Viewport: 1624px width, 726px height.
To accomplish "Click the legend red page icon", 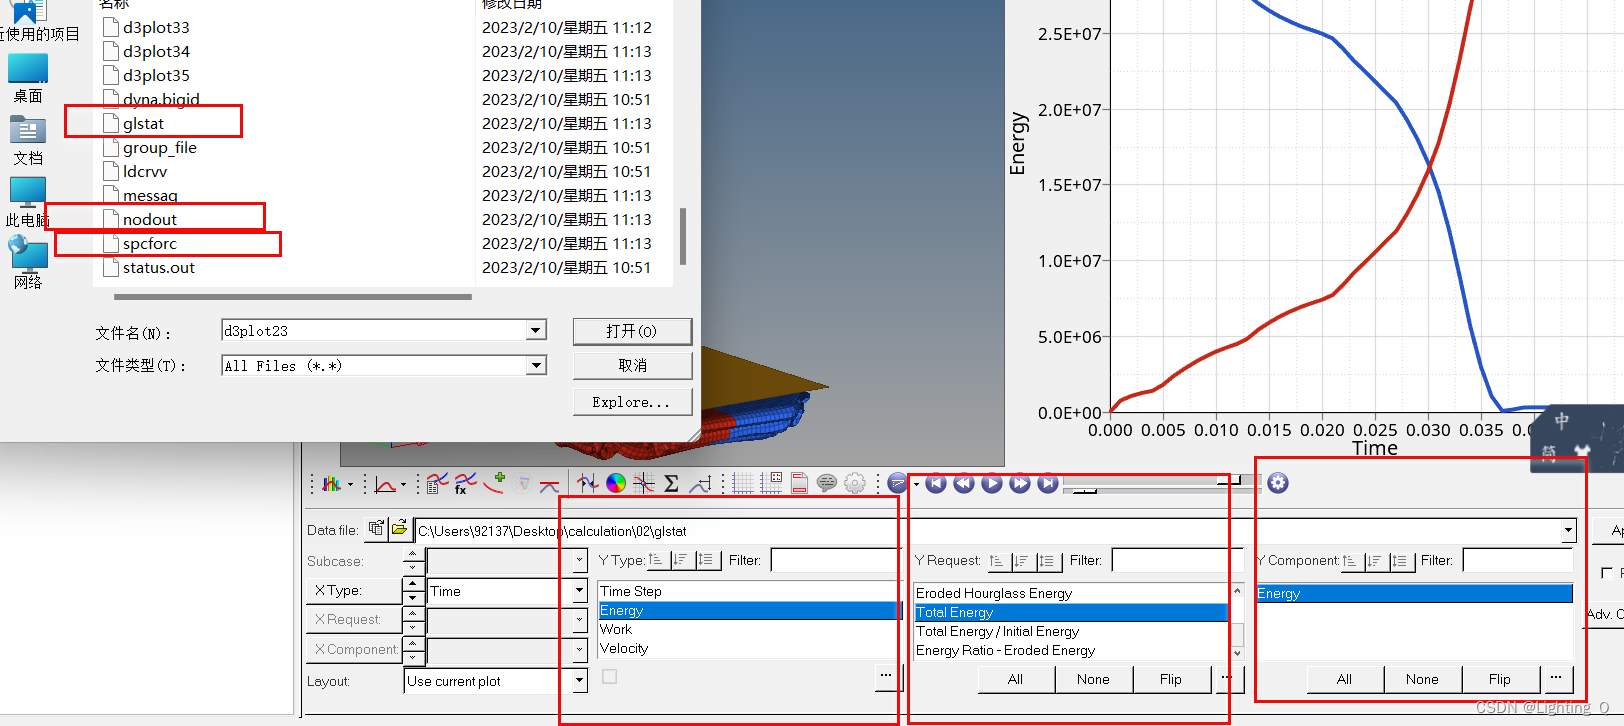I will tap(799, 484).
